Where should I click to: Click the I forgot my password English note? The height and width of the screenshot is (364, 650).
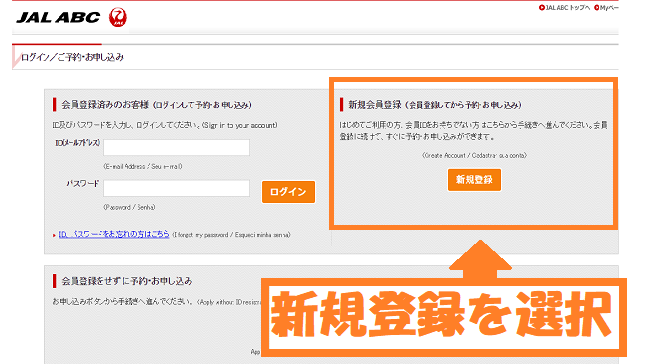[231, 235]
